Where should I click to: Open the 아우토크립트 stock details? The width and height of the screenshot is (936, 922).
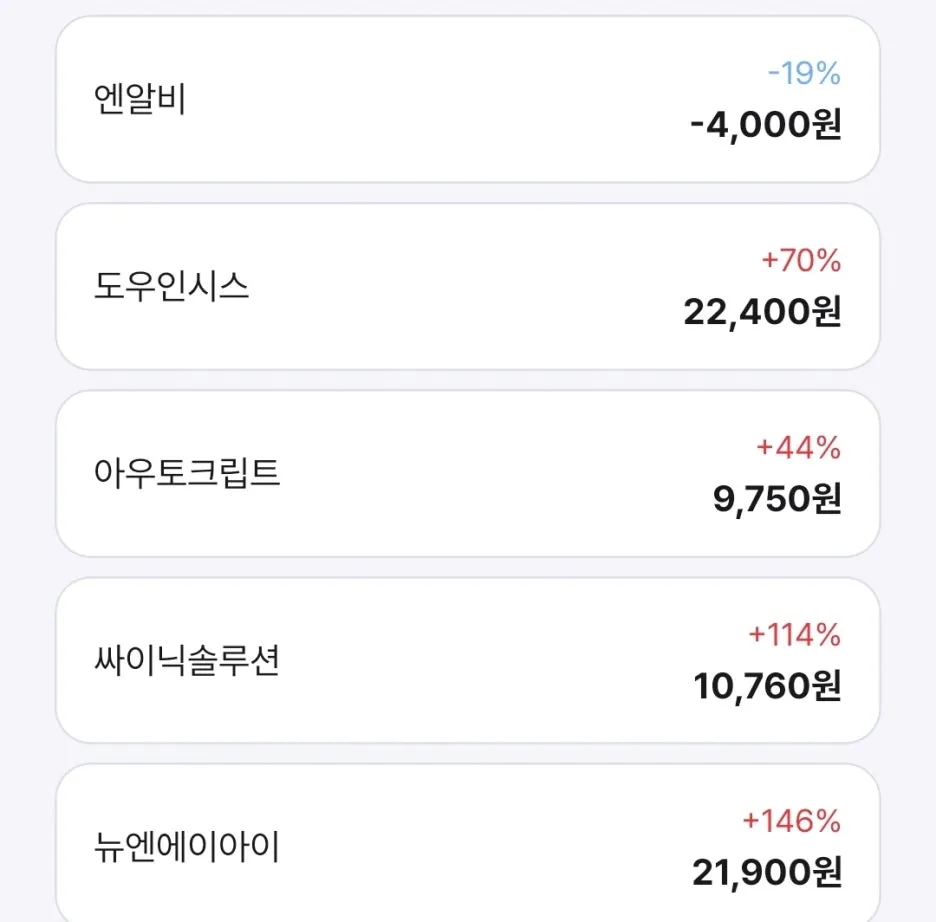click(x=468, y=472)
